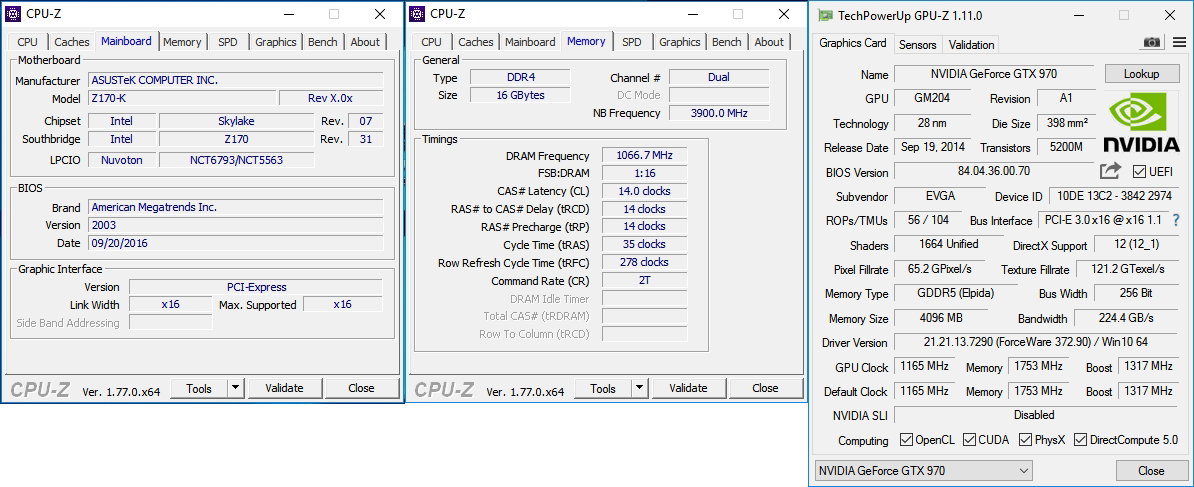The height and width of the screenshot is (487, 1194).
Task: Switch to the Mainboard tab in the Memory window
Action: pos(530,42)
